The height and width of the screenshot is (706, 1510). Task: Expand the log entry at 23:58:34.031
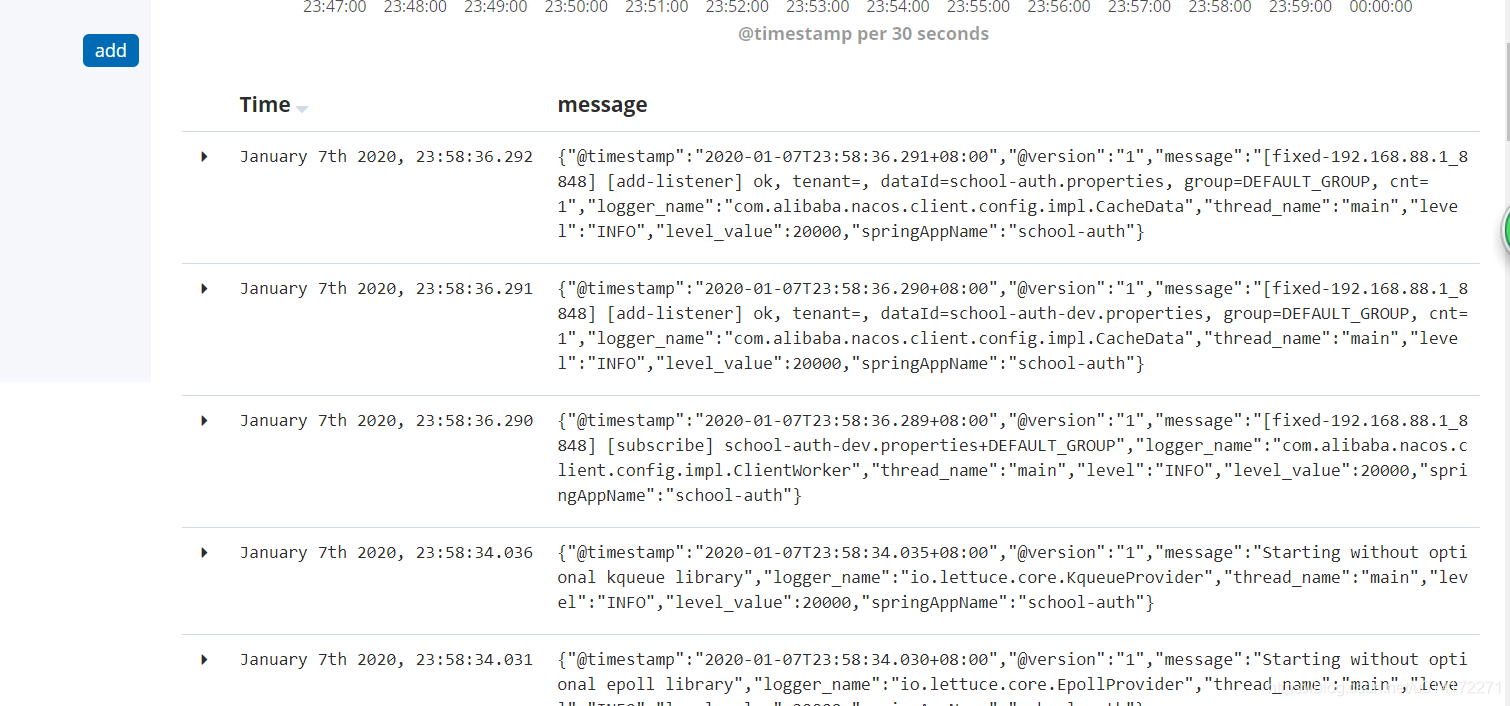click(x=203, y=659)
